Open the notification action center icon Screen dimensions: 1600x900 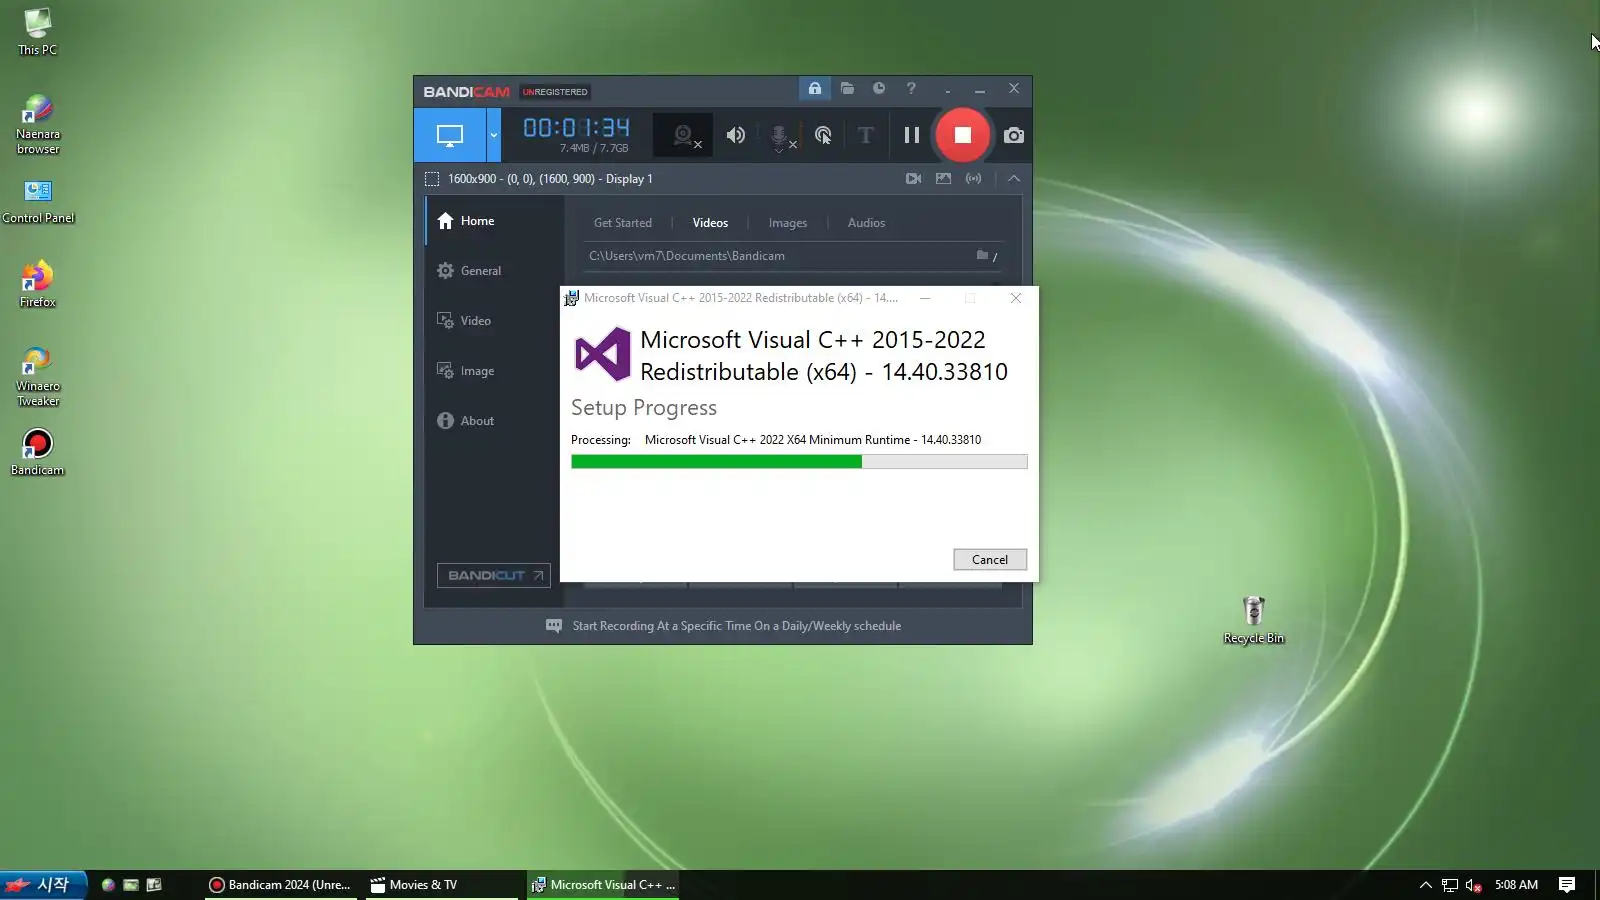1567,885
